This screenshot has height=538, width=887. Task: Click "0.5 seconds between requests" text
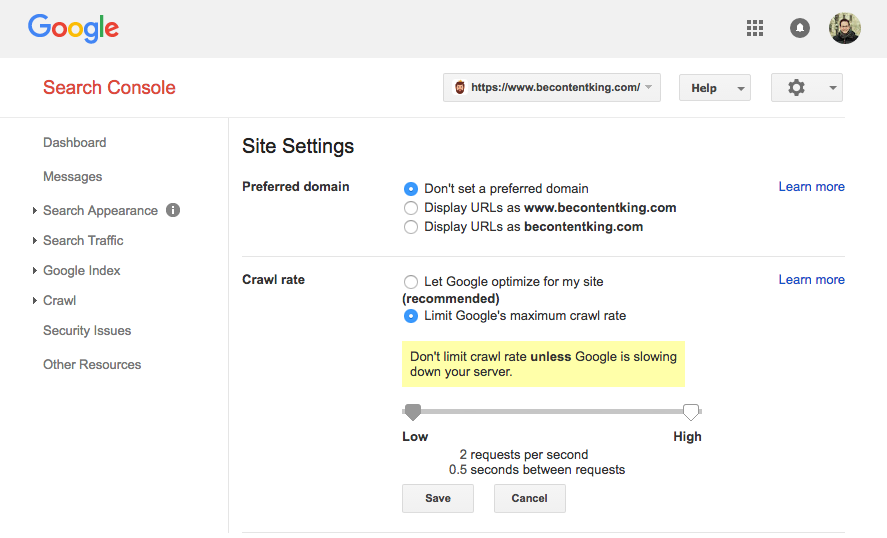tap(537, 470)
